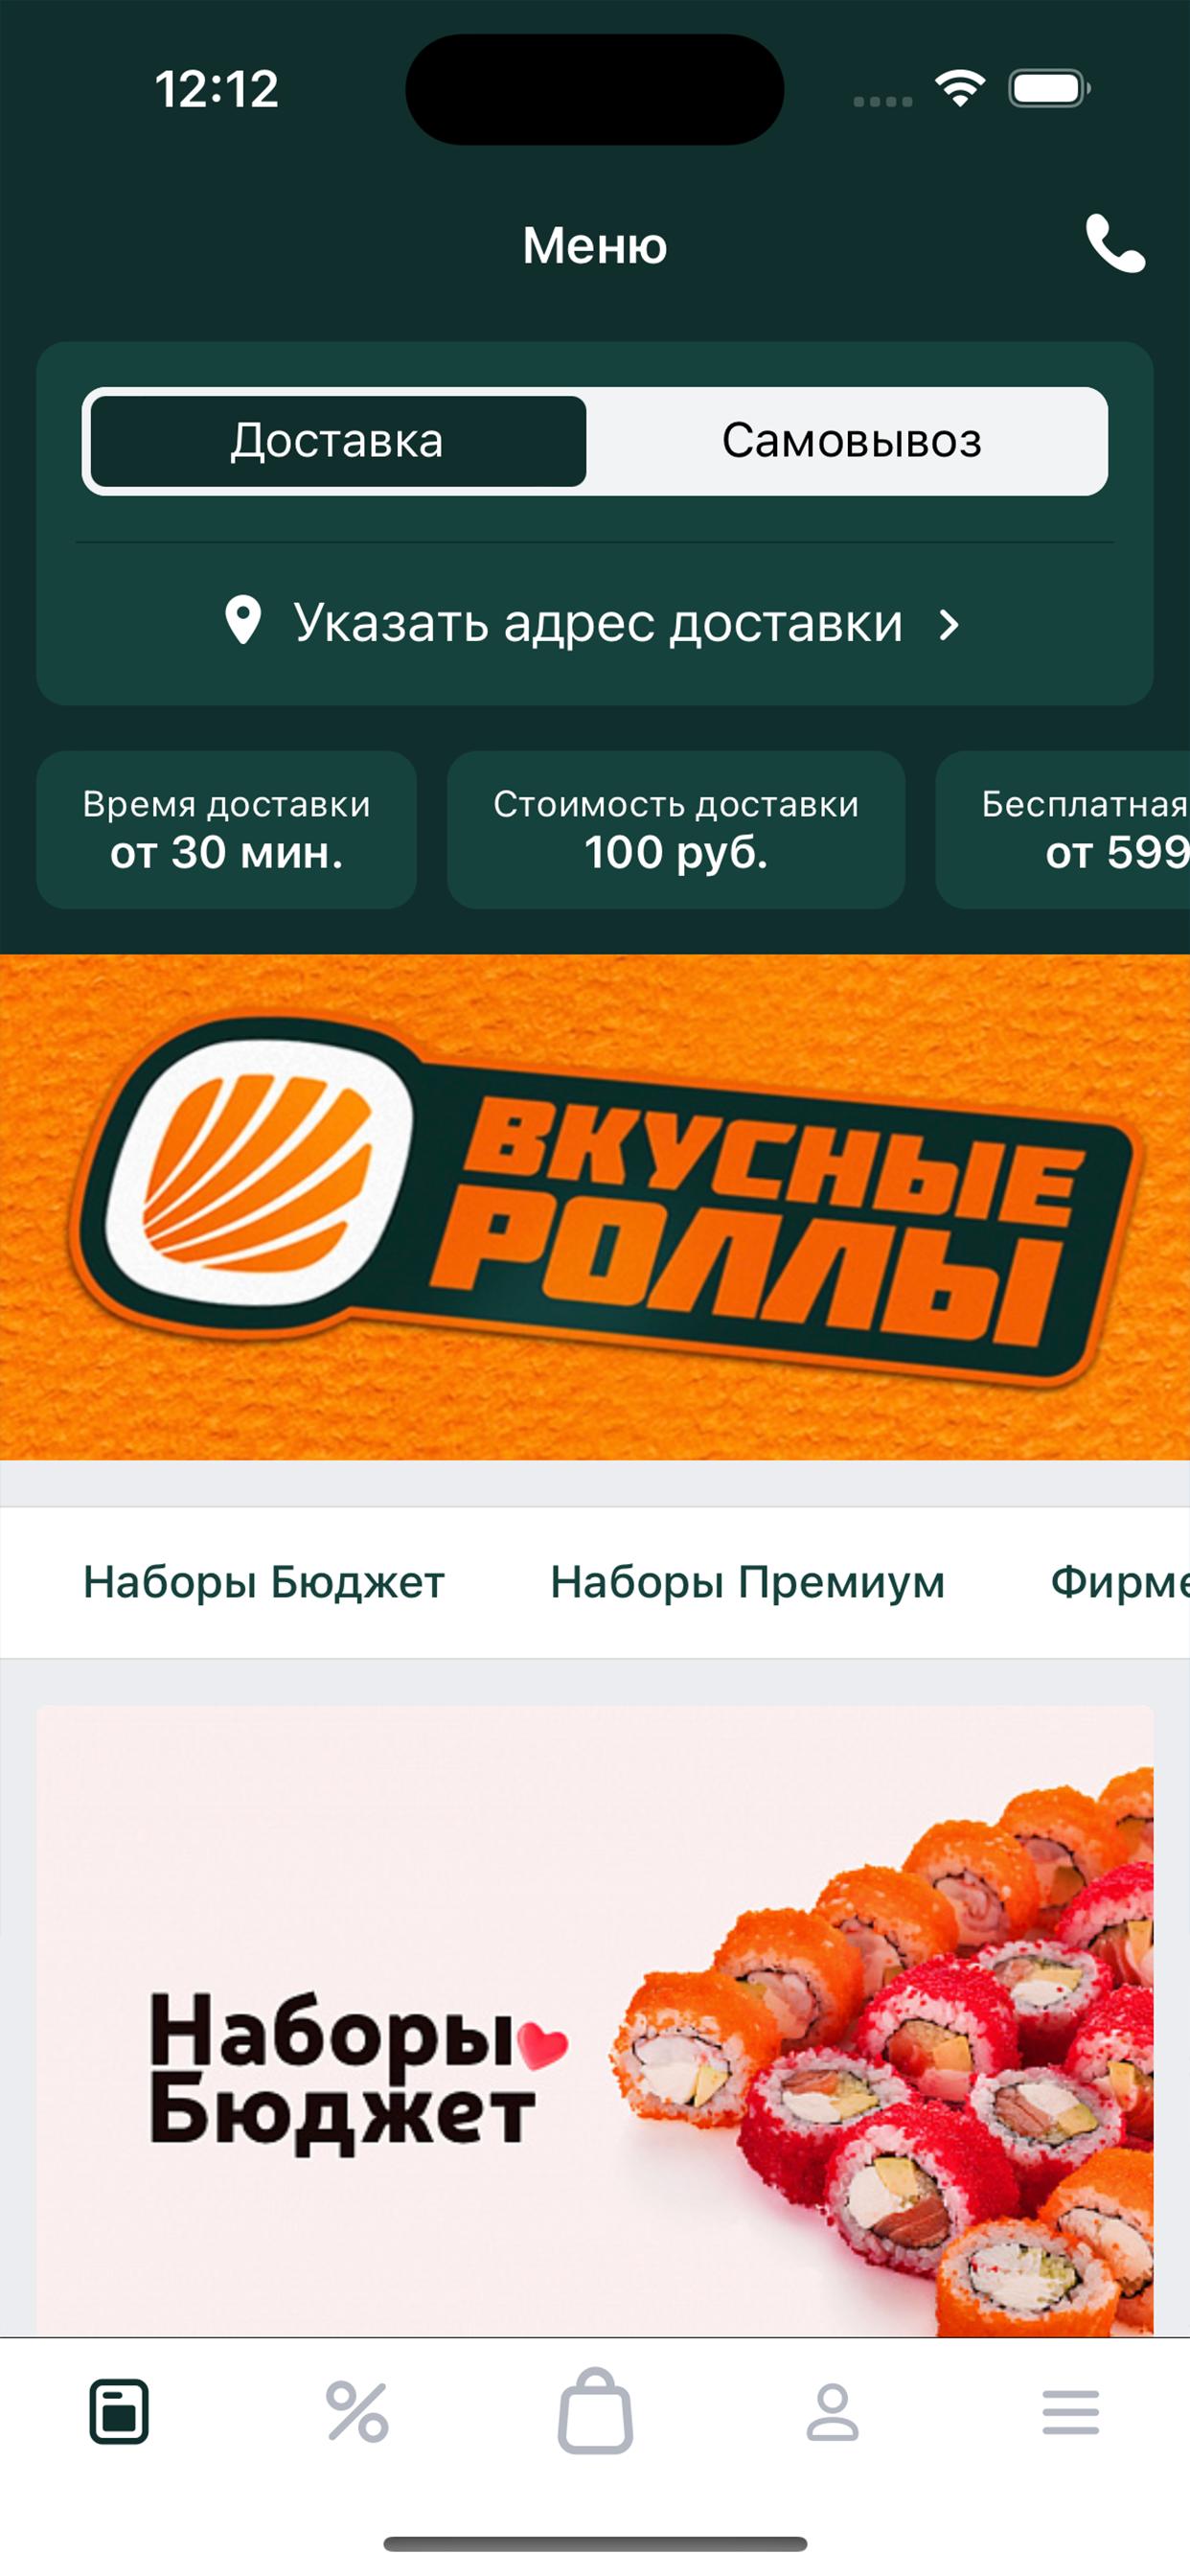Open the shopping bag cart icon
This screenshot has width=1190, height=2576.
(x=595, y=2410)
